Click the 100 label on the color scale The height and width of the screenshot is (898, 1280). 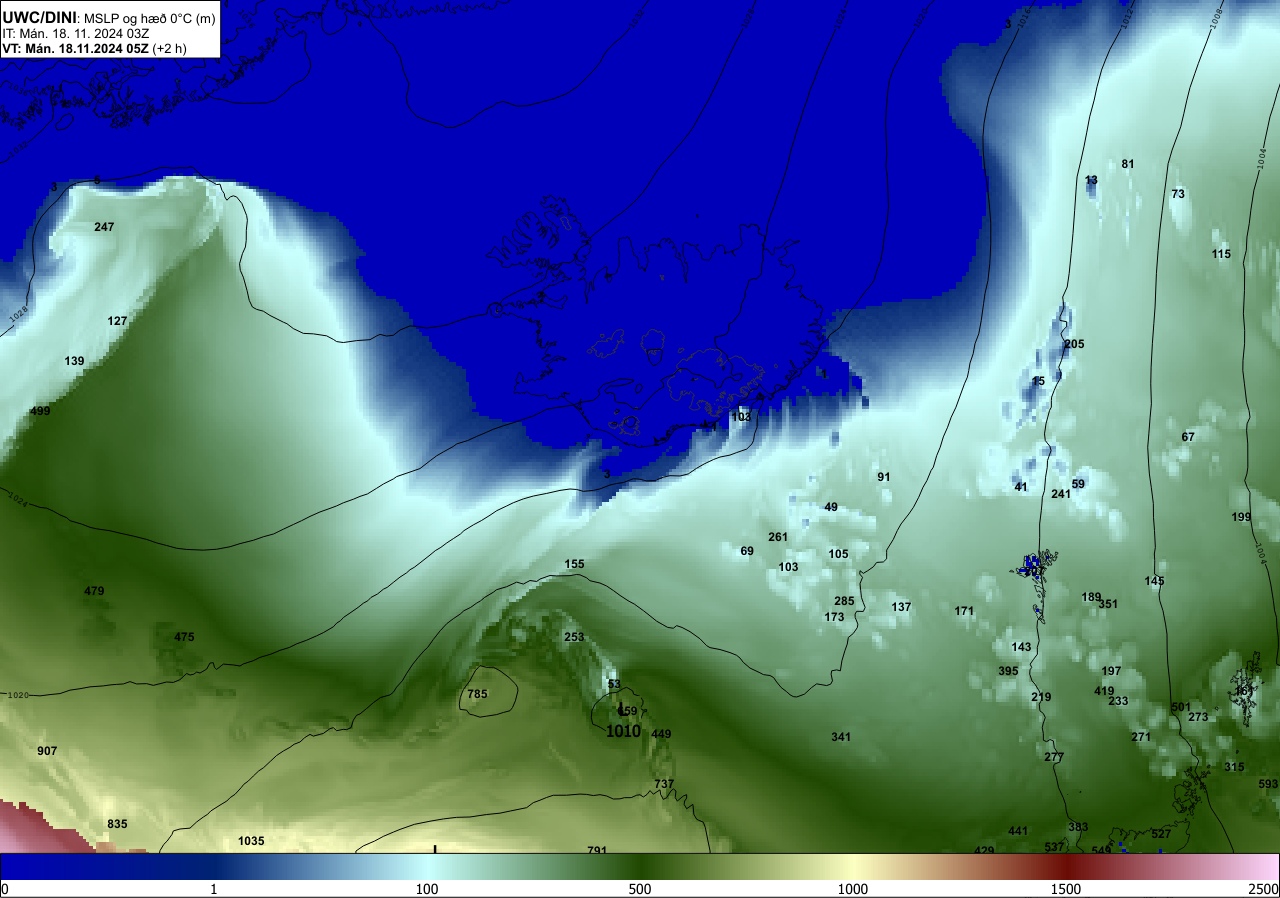427,889
